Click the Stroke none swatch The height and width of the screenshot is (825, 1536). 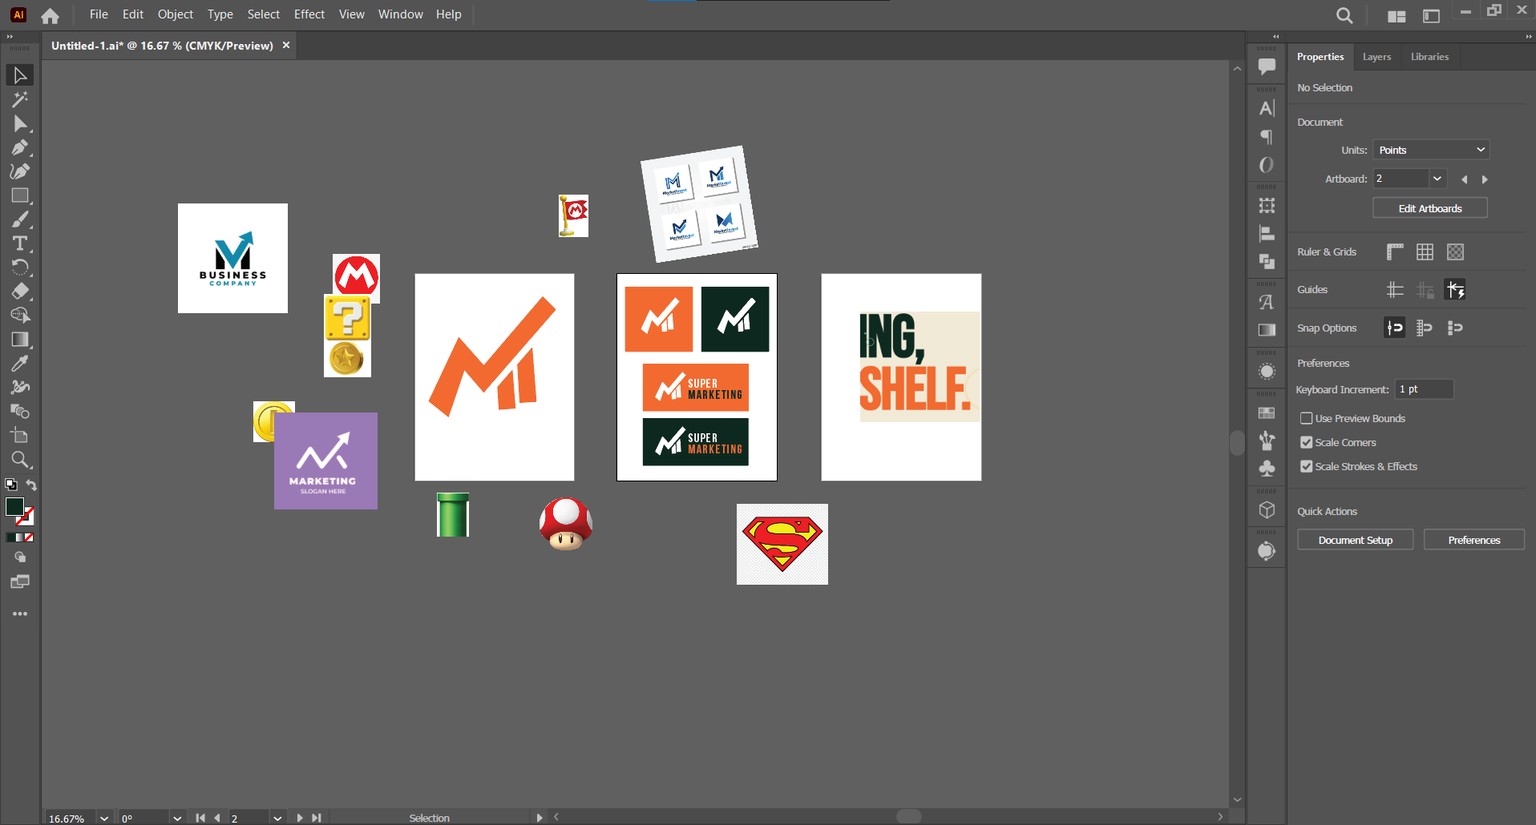(x=26, y=517)
